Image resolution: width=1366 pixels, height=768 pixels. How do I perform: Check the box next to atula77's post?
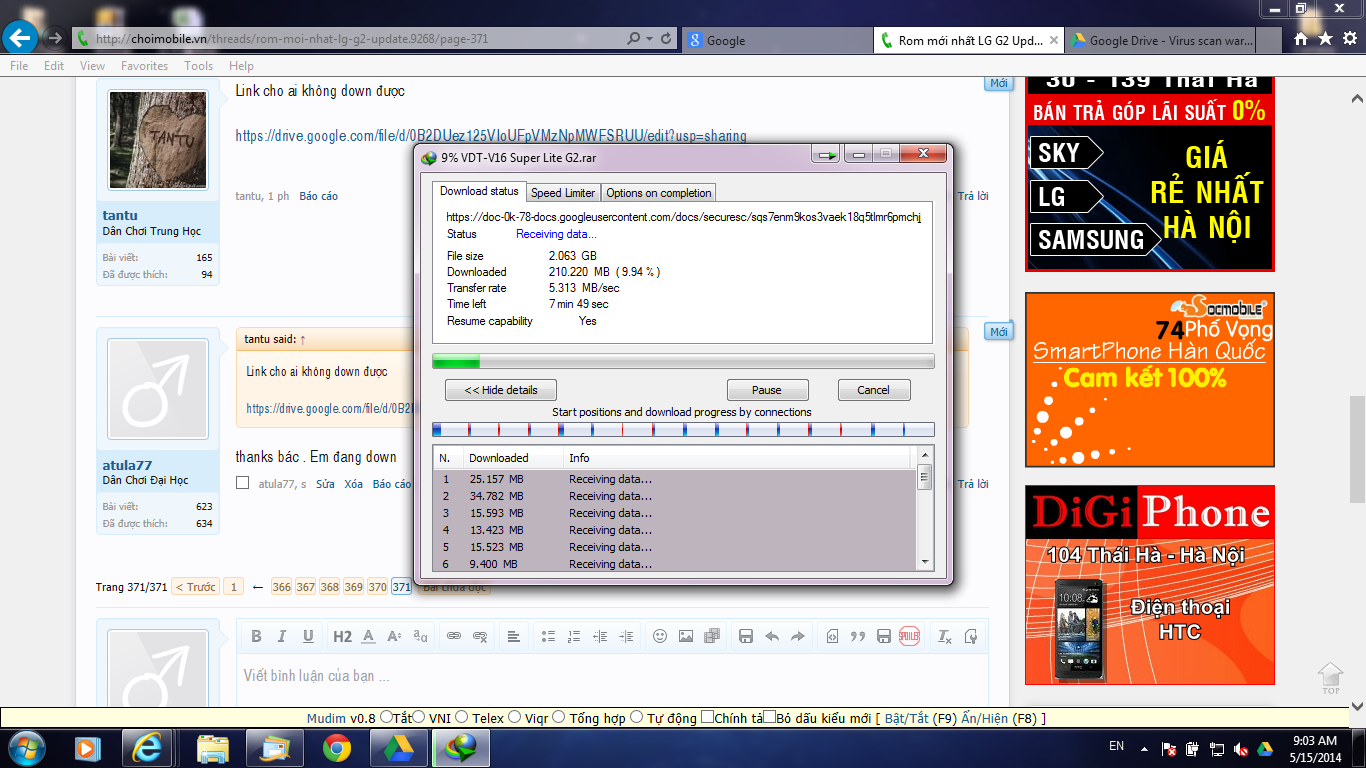[x=242, y=484]
